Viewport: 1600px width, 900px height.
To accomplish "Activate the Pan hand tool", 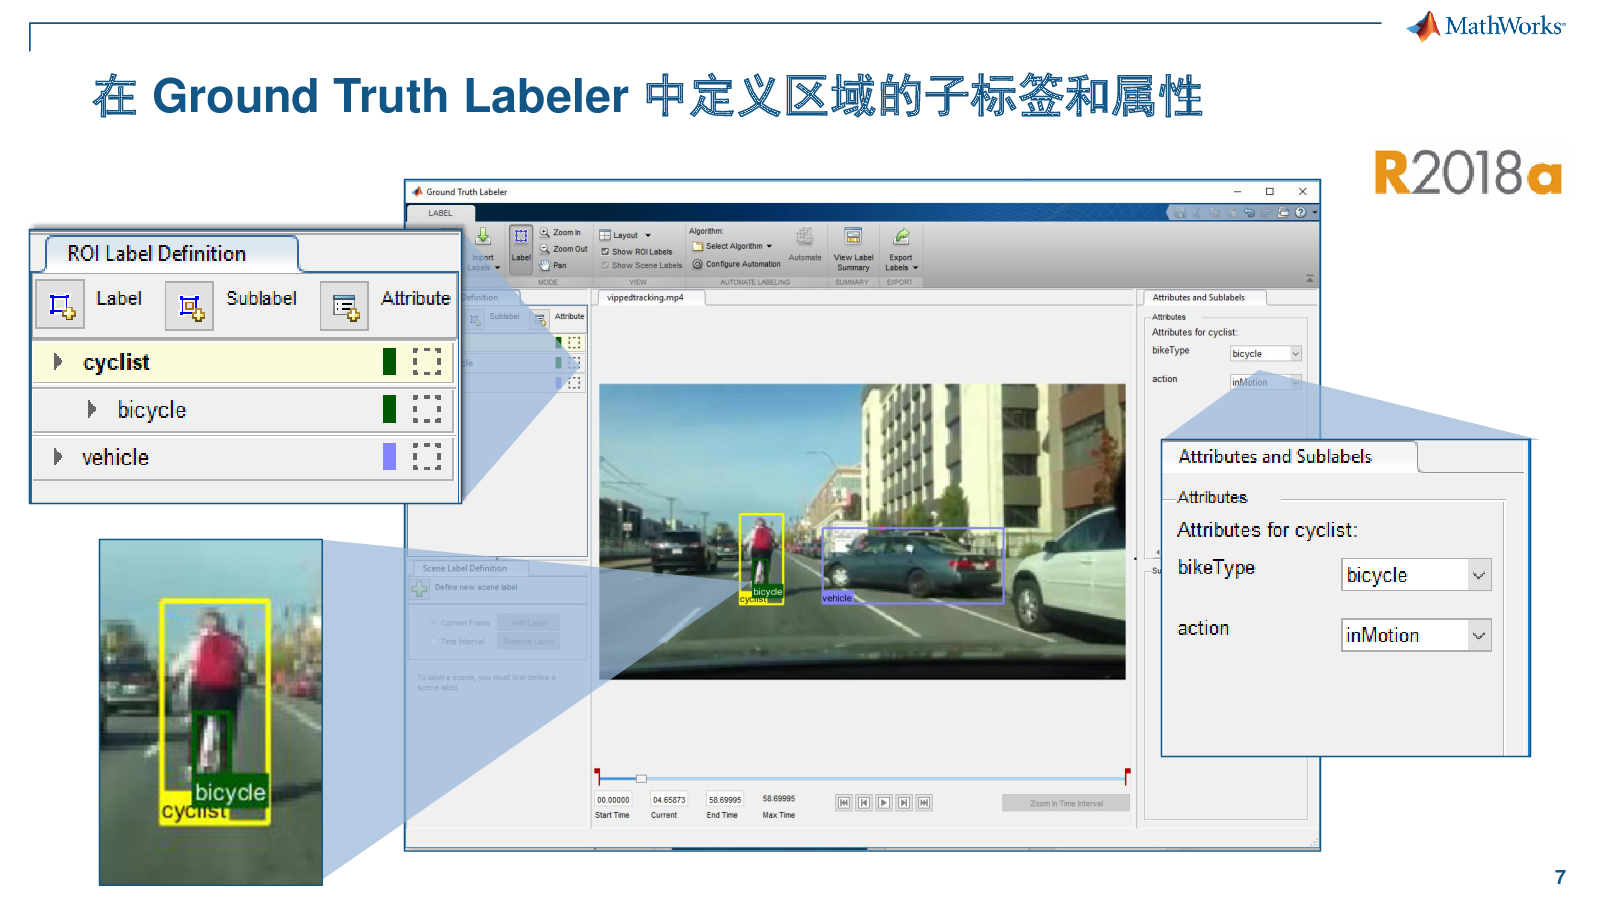I will pyautogui.click(x=545, y=265).
